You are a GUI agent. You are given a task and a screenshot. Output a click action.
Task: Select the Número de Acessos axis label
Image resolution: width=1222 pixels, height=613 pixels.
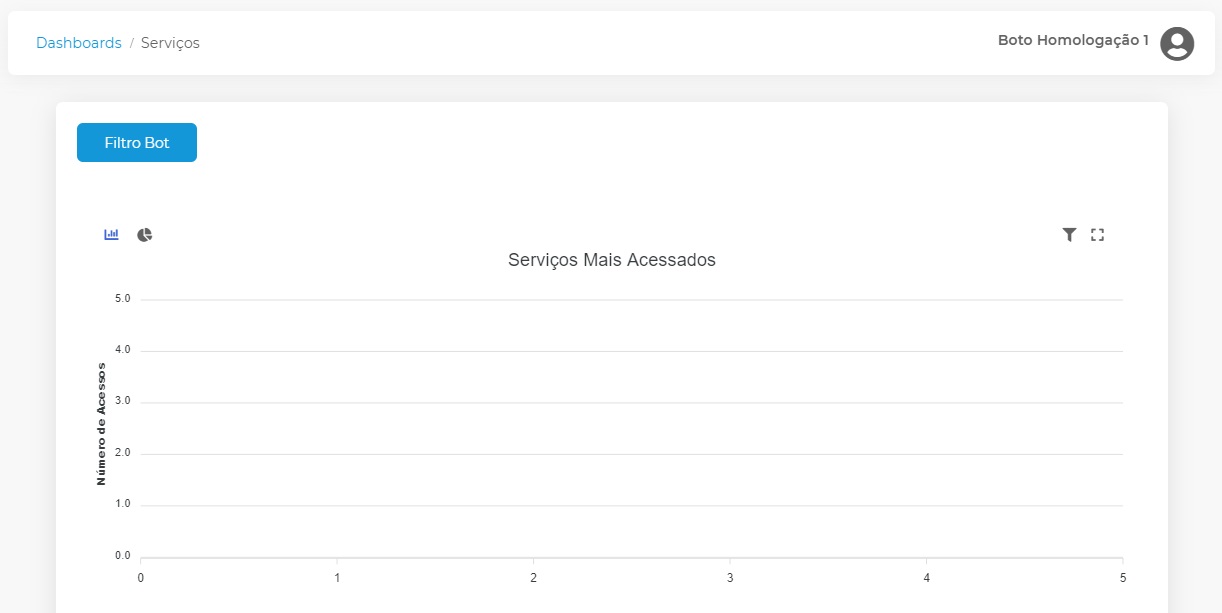pyautogui.click(x=101, y=424)
